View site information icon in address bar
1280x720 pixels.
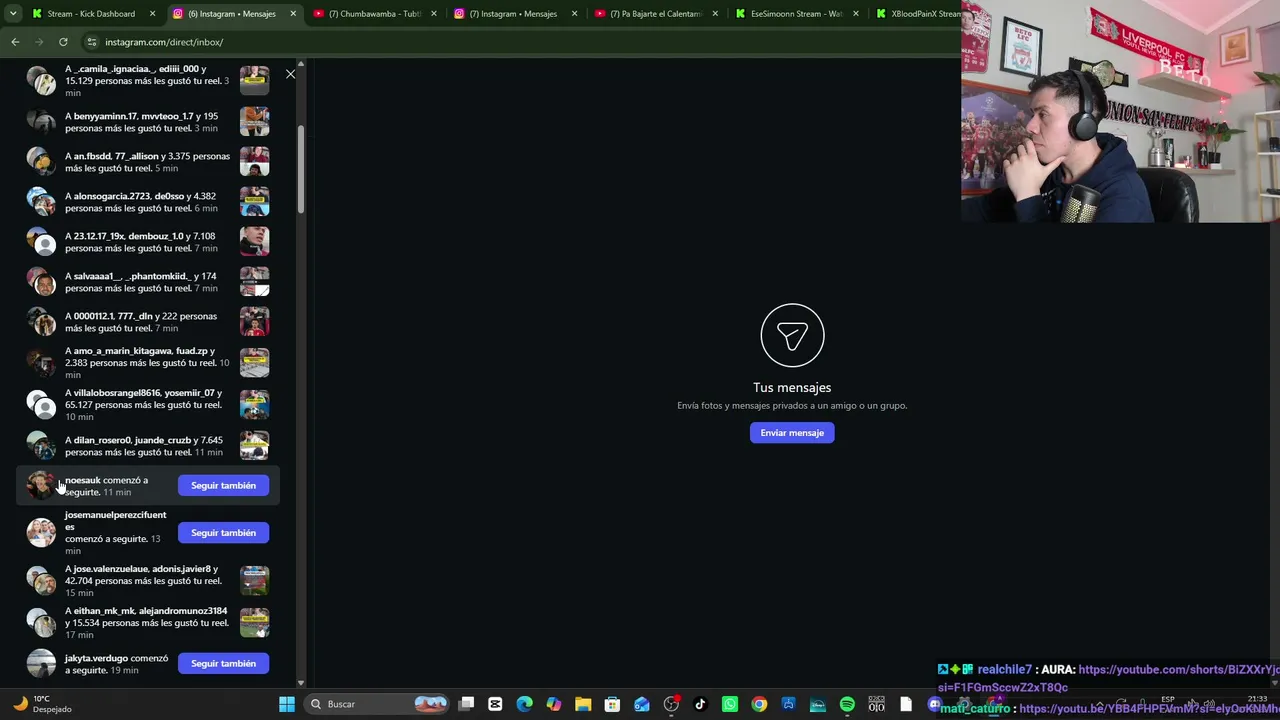coord(91,42)
